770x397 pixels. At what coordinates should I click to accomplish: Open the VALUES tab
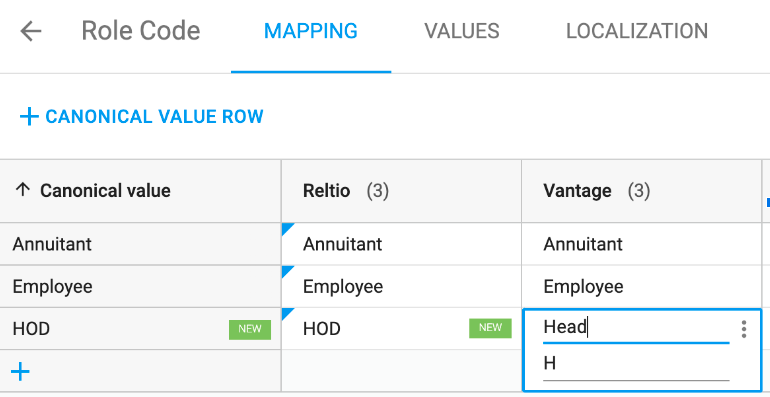(462, 31)
